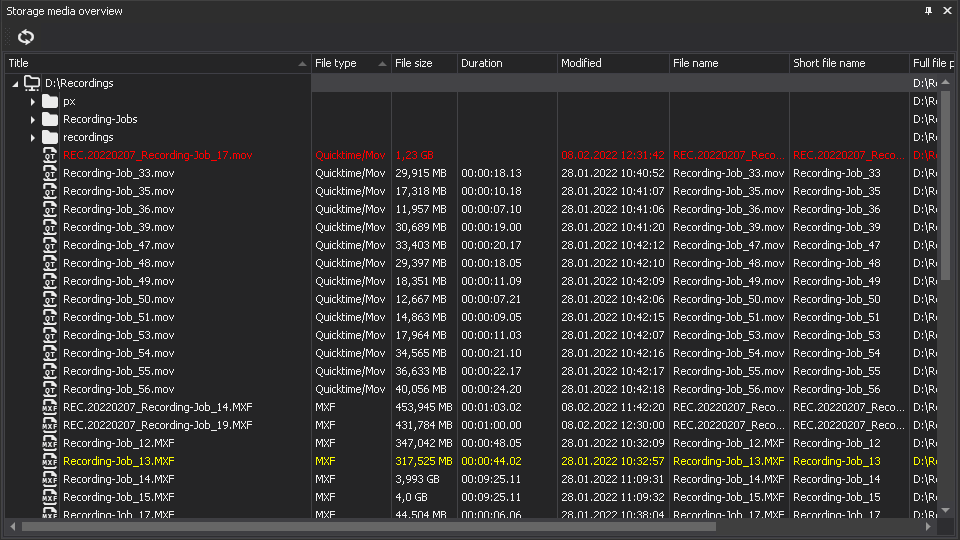Select the Recording-Job_33.mov title
Viewport: 960px width, 540px height.
tap(119, 173)
